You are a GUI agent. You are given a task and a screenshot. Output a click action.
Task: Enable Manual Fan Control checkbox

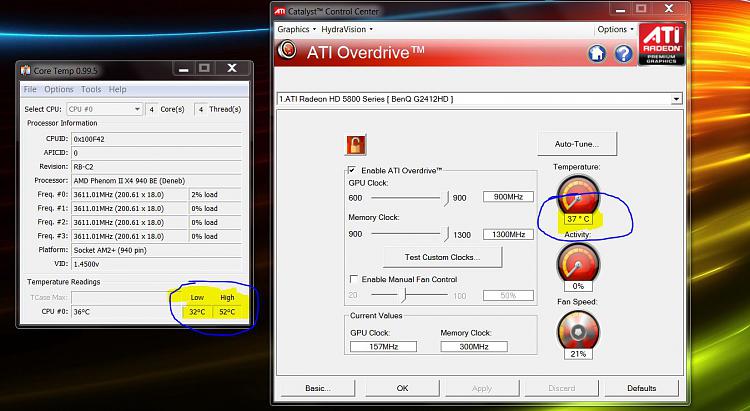click(353, 278)
